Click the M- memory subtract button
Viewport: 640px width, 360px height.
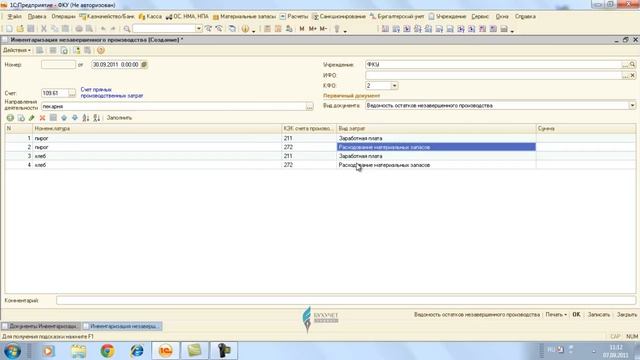pyautogui.click(x=323, y=29)
